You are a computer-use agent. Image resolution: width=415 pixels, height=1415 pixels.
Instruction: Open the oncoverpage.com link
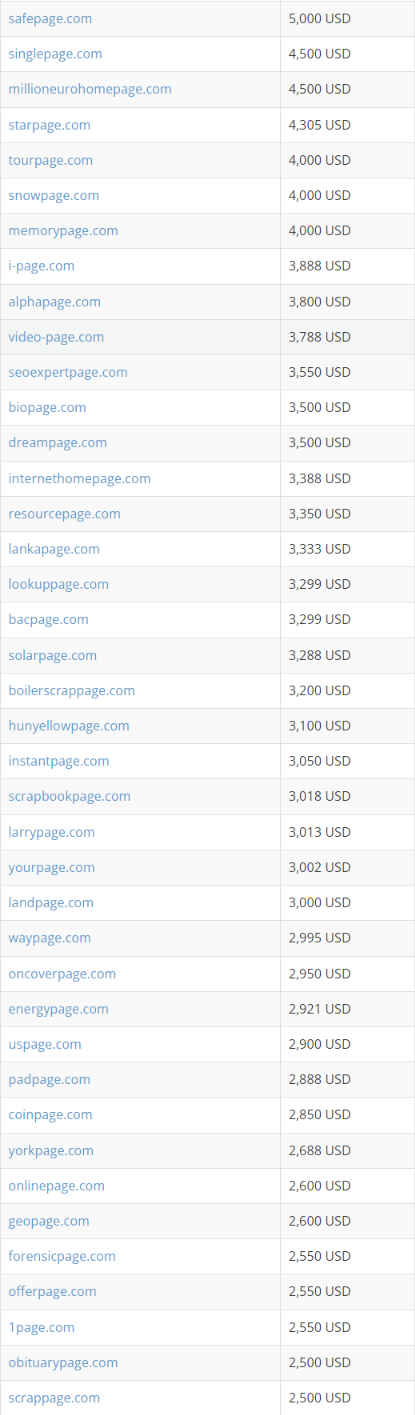(x=62, y=973)
